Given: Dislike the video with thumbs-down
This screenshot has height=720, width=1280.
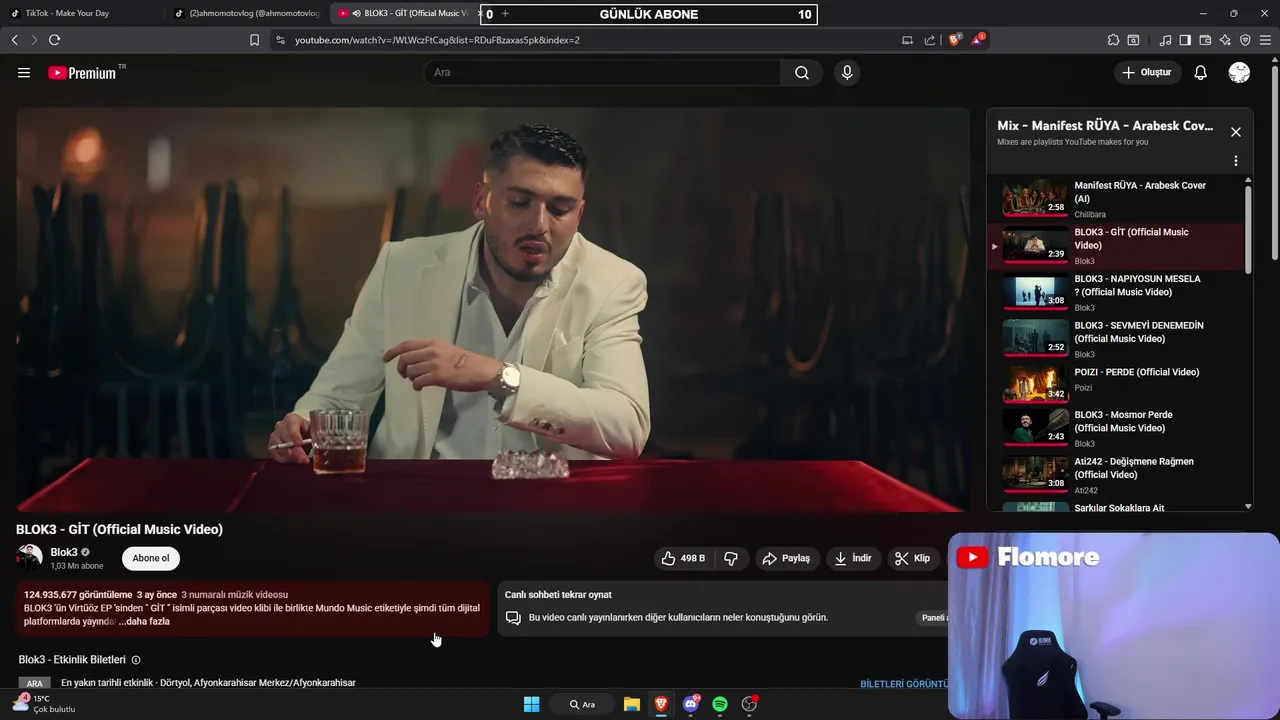Looking at the screenshot, I should [x=731, y=558].
